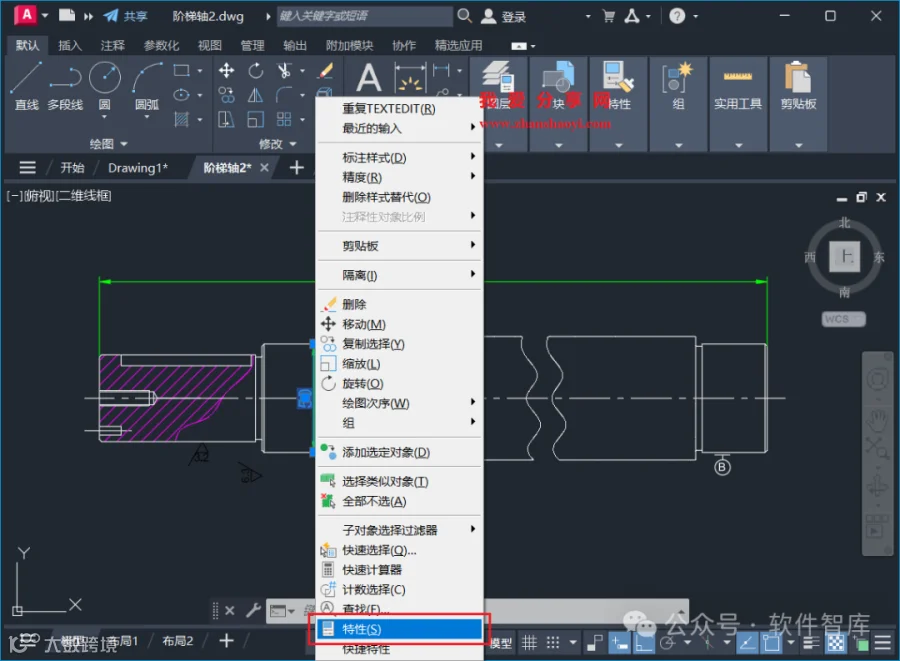
Task: Click the Array tool icon
Action: click(284, 119)
